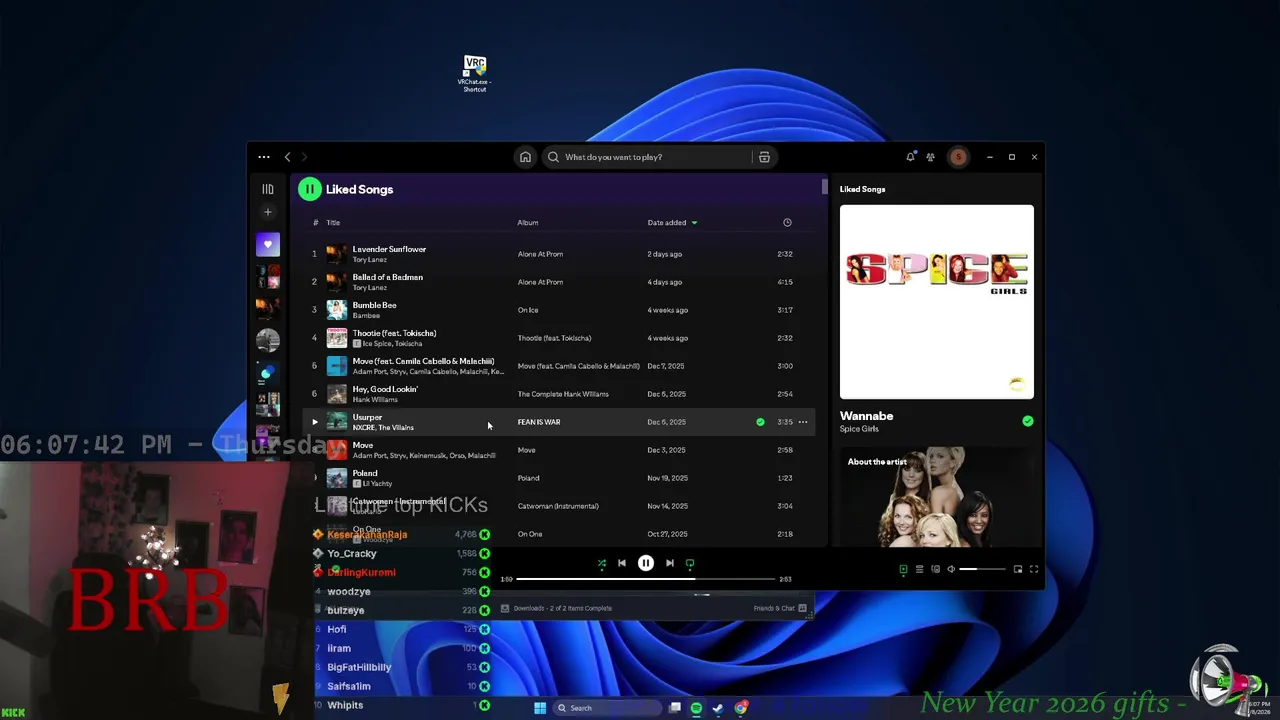Expand Your Library sidebar
Viewport: 1280px width, 720px height.
(x=268, y=189)
